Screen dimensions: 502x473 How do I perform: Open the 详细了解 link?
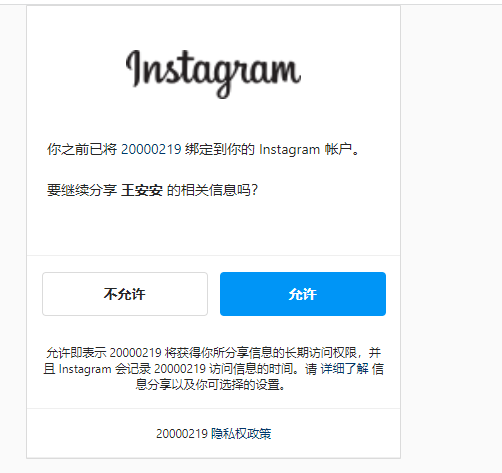click(x=344, y=369)
